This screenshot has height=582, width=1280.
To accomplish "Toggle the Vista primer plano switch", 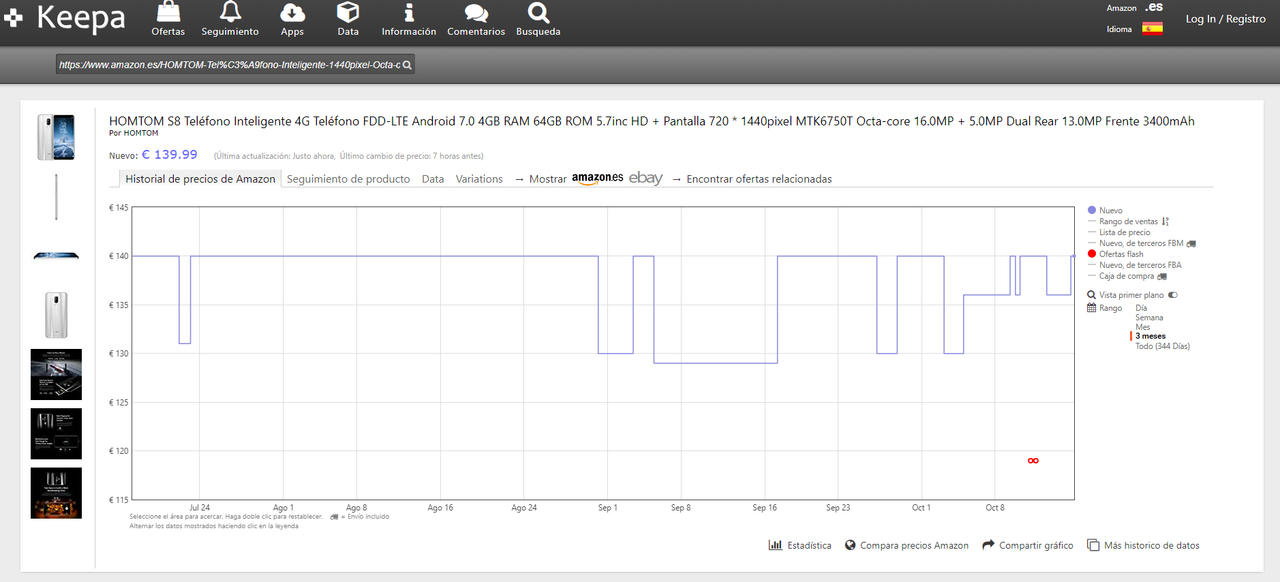I will click(1173, 295).
